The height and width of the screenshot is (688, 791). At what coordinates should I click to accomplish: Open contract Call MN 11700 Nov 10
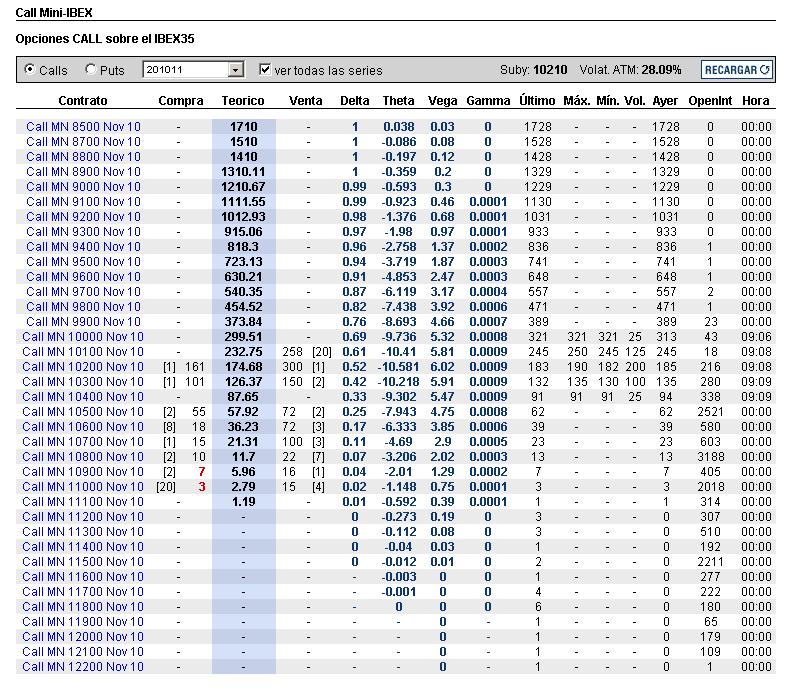click(x=83, y=592)
